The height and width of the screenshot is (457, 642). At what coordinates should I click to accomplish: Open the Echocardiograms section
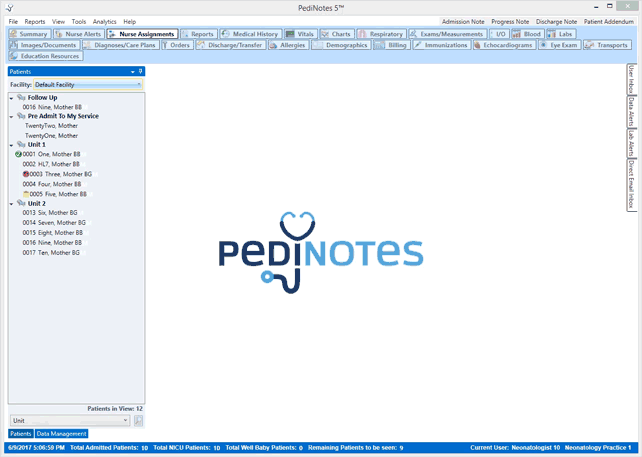[504, 45]
